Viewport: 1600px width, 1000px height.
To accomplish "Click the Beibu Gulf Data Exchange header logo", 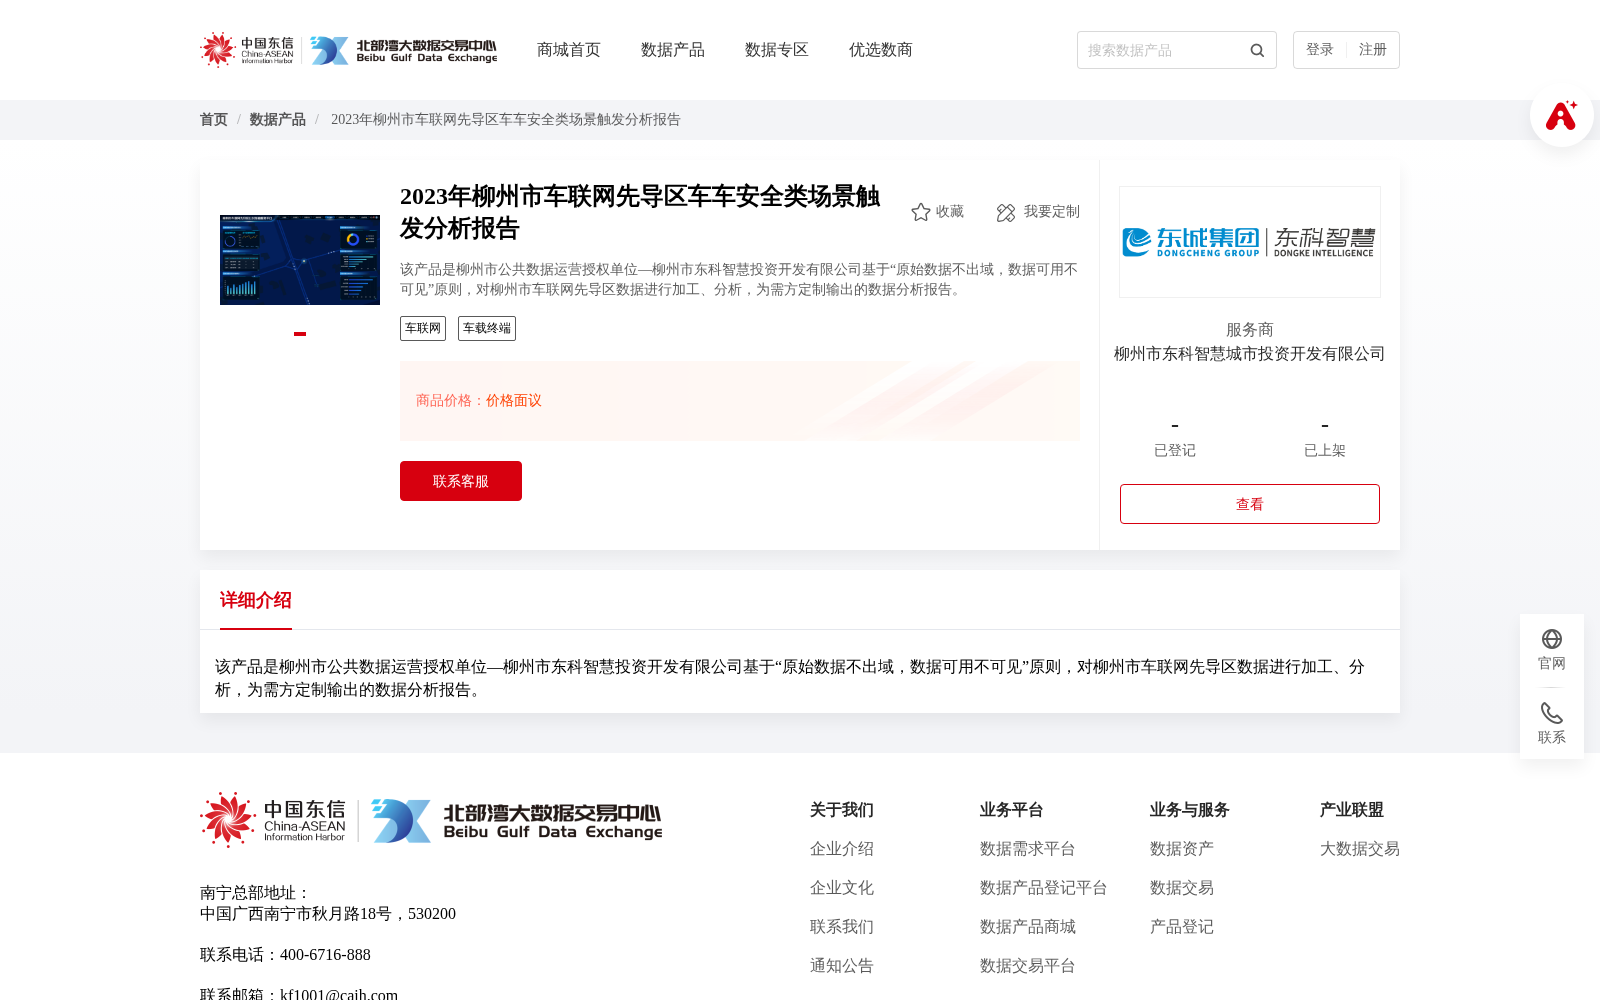I will pyautogui.click(x=403, y=50).
